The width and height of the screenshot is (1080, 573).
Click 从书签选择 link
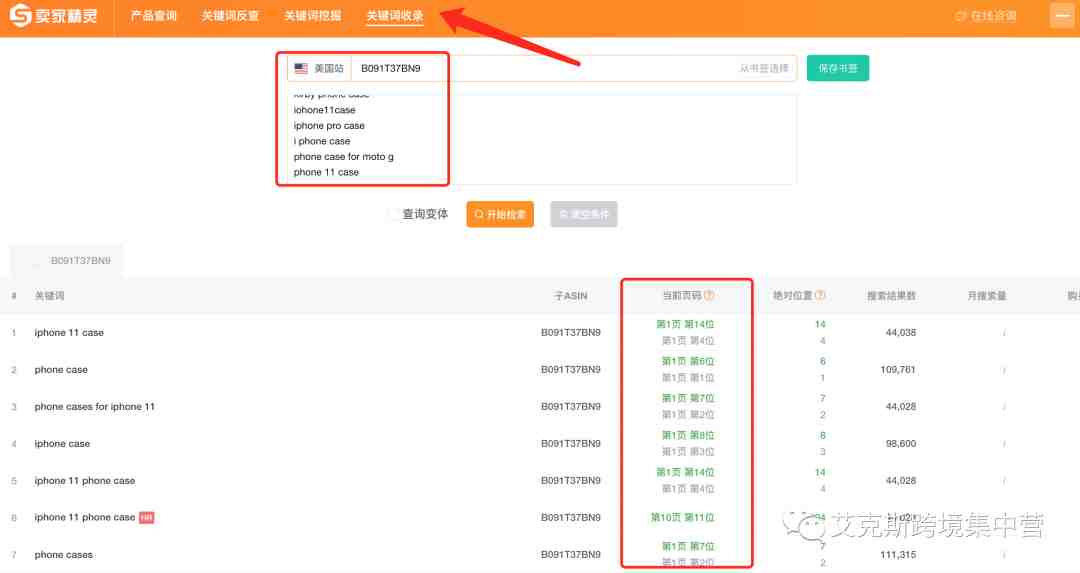(x=764, y=68)
